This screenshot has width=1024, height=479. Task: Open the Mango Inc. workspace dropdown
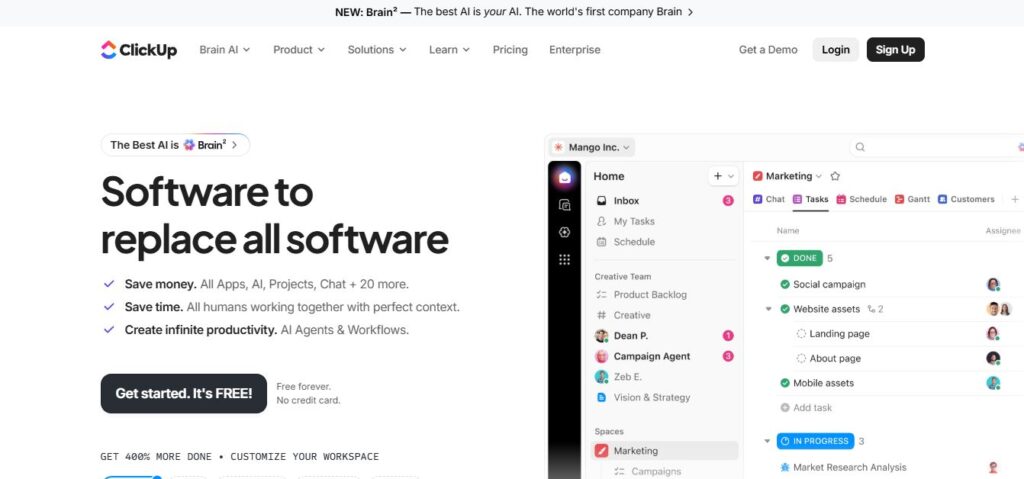pos(592,147)
